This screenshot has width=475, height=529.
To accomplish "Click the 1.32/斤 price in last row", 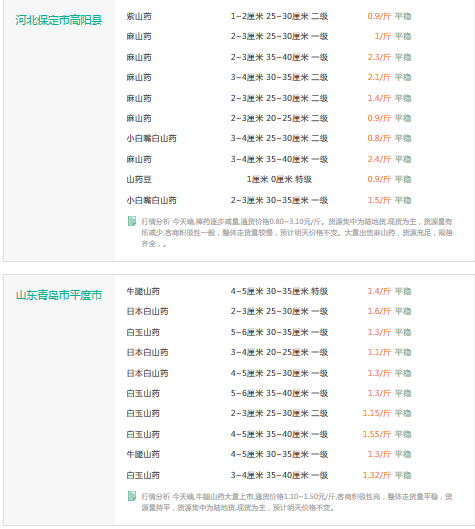I will (x=377, y=475).
